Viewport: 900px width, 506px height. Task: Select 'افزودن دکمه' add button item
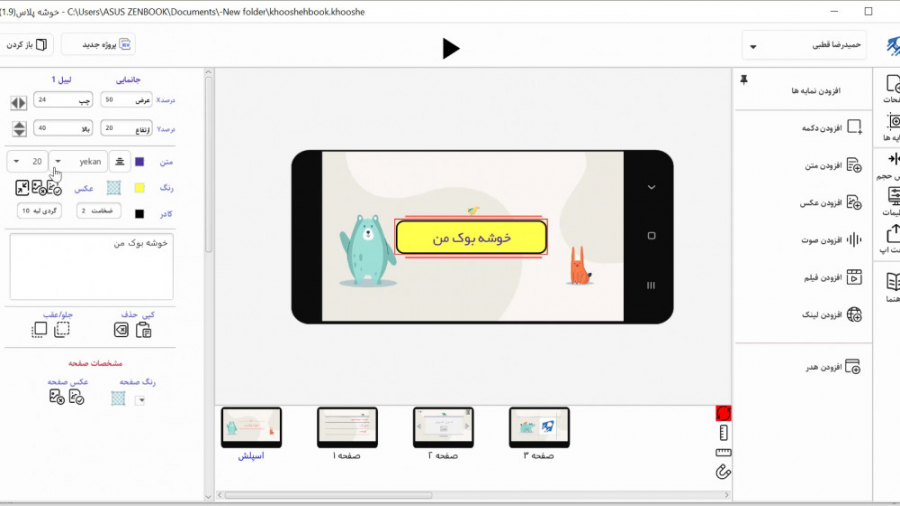[831, 127]
